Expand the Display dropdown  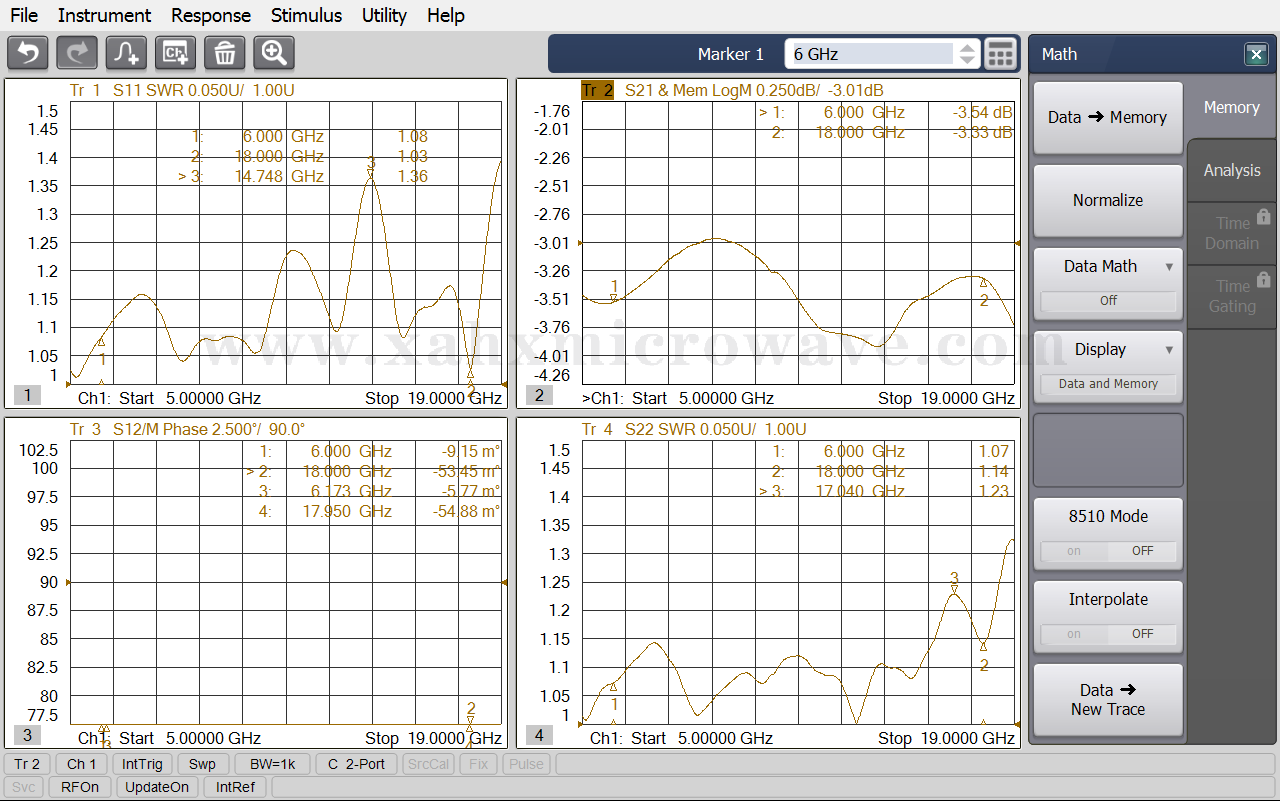1168,350
